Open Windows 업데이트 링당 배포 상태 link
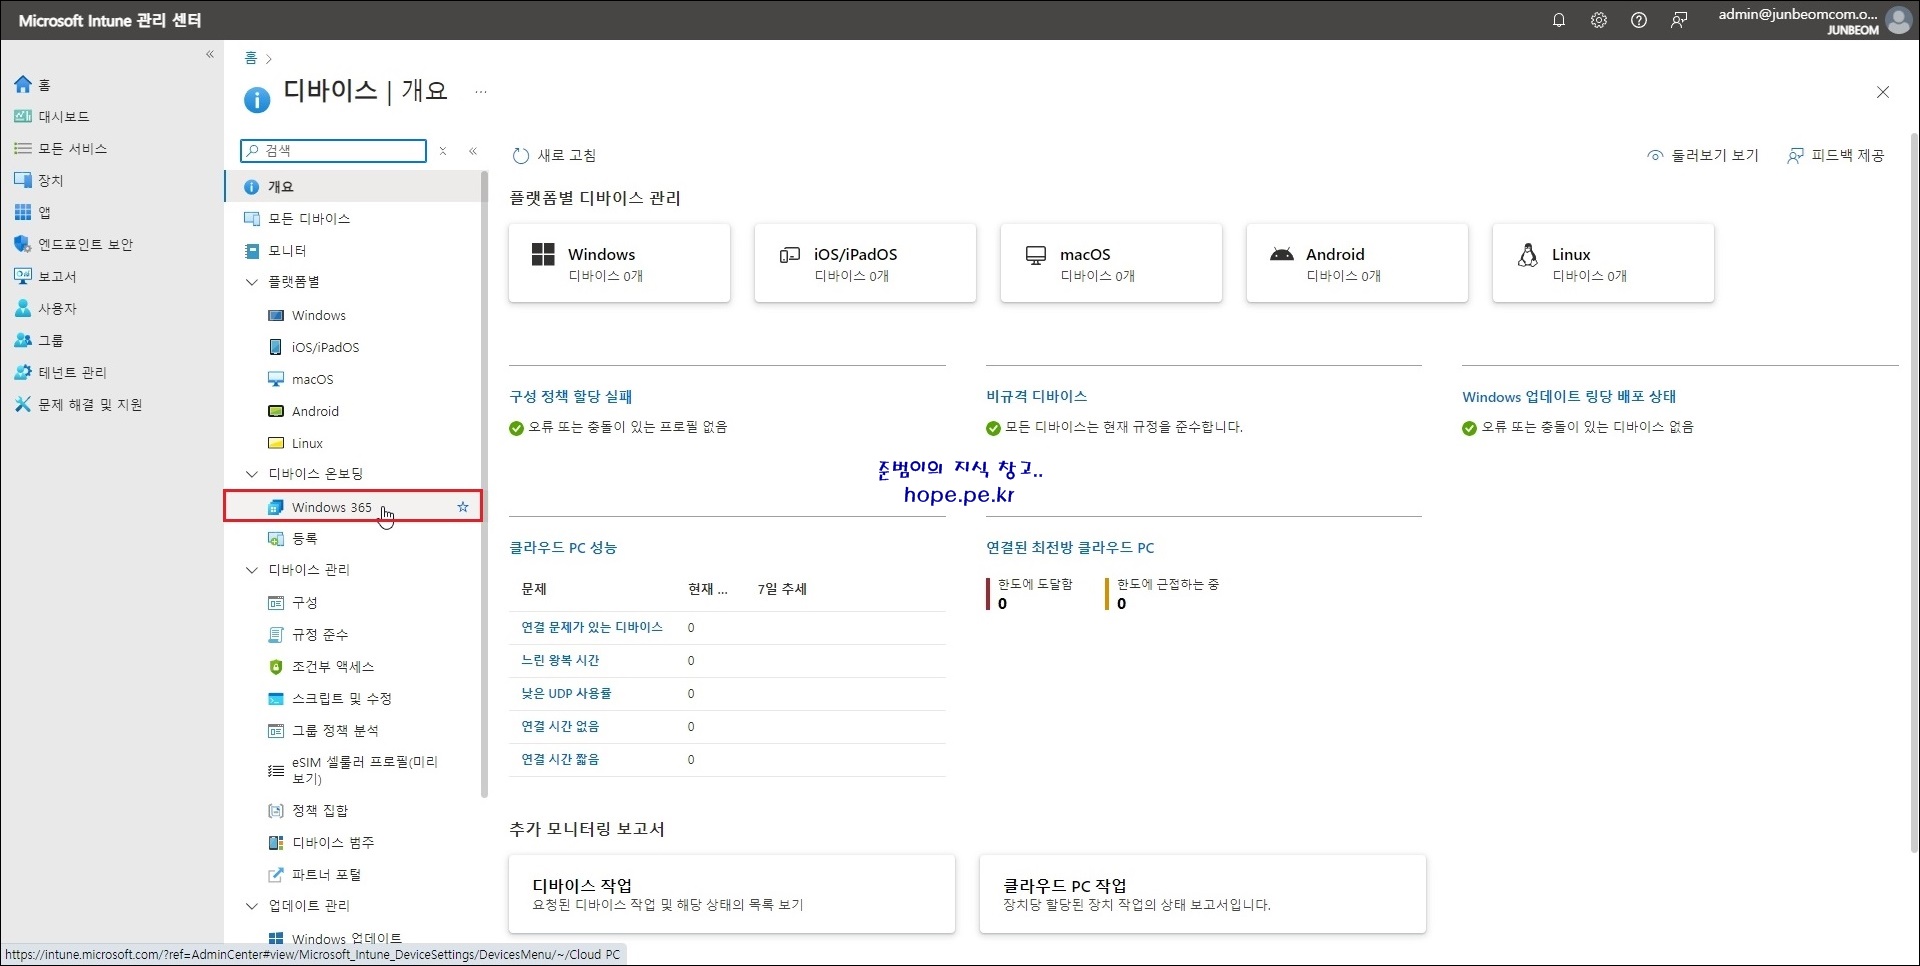This screenshot has height=966, width=1920. (1569, 397)
